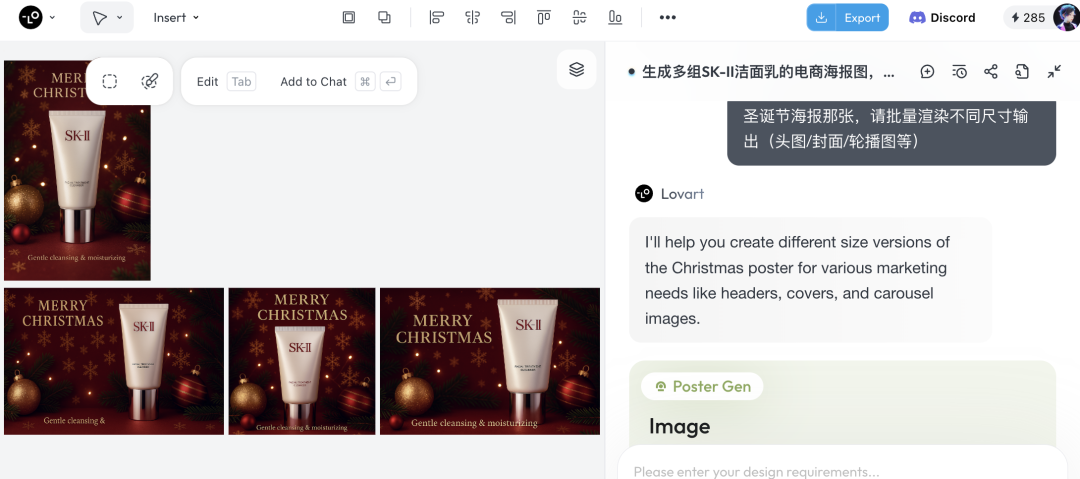
Task: Open the files icon in chat header
Action: 1022,72
